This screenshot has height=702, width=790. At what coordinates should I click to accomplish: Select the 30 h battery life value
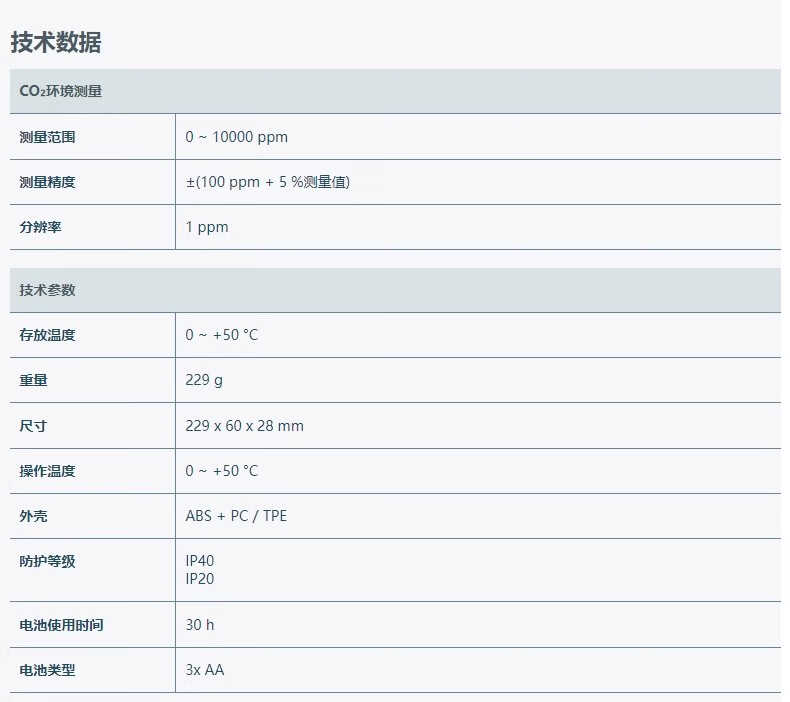200,625
